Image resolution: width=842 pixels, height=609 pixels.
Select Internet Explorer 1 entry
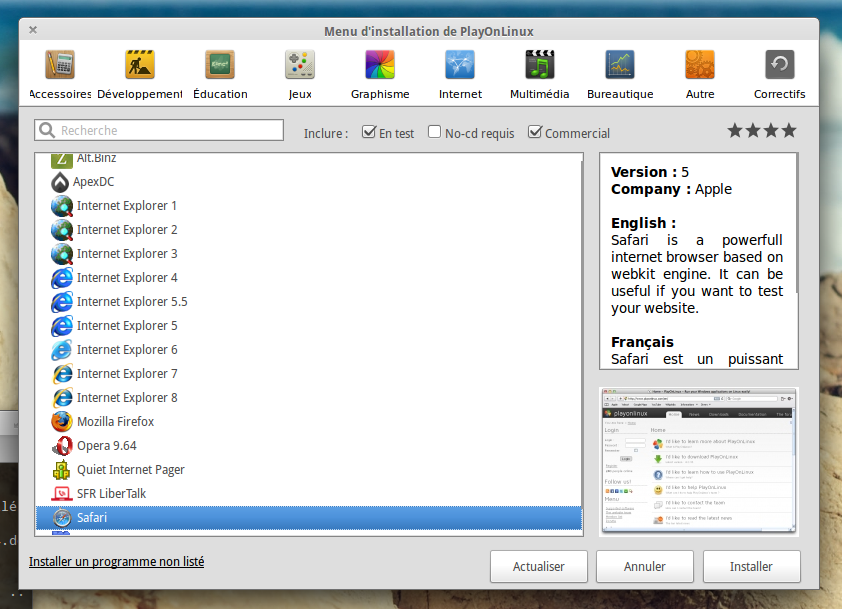pos(309,206)
